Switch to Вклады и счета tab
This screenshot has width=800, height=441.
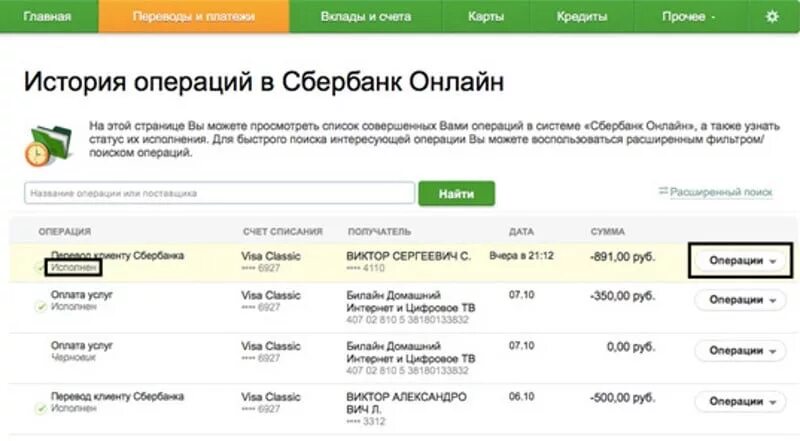366,16
